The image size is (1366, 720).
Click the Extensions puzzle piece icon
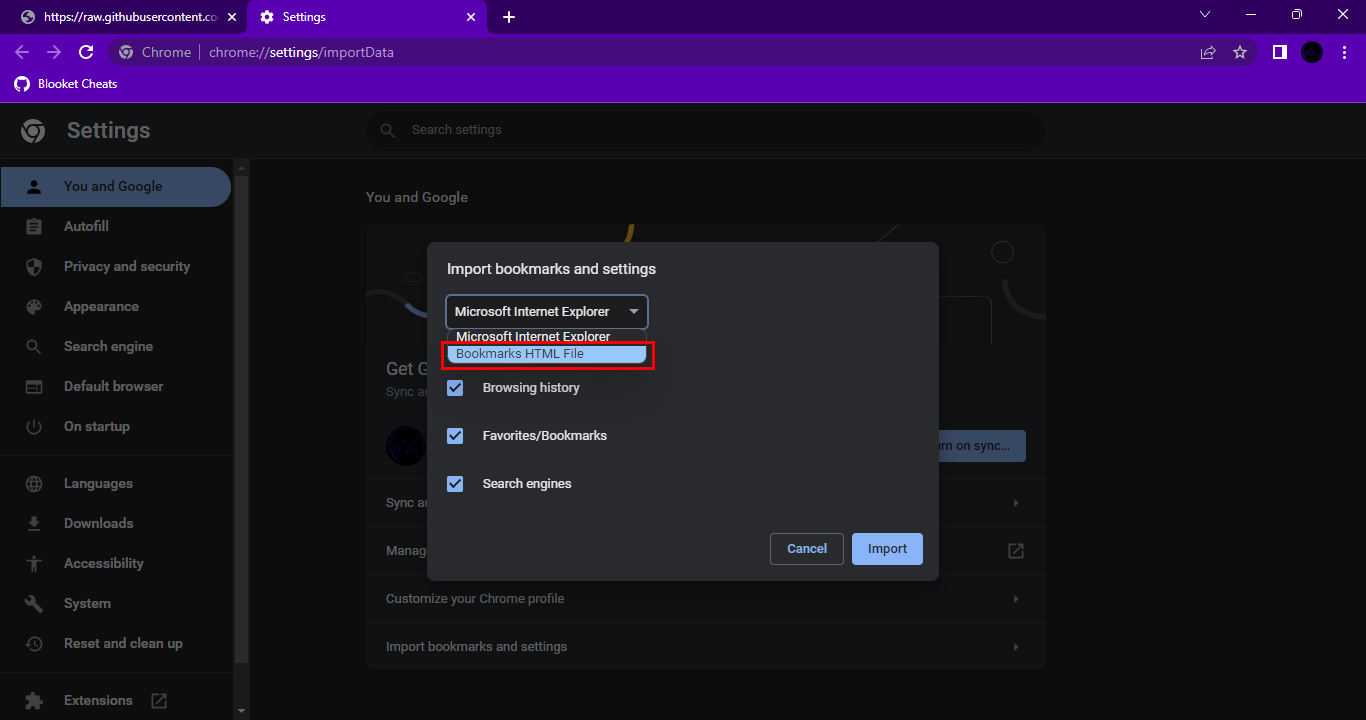(34, 700)
